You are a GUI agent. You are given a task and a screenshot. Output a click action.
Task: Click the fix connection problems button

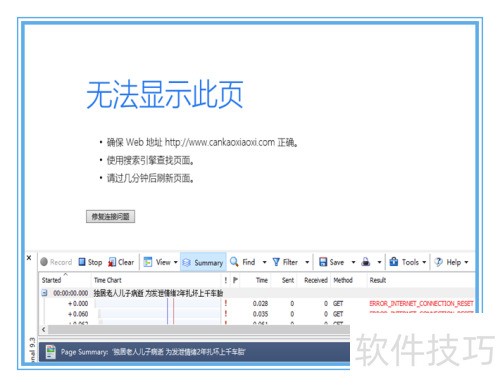click(x=110, y=217)
